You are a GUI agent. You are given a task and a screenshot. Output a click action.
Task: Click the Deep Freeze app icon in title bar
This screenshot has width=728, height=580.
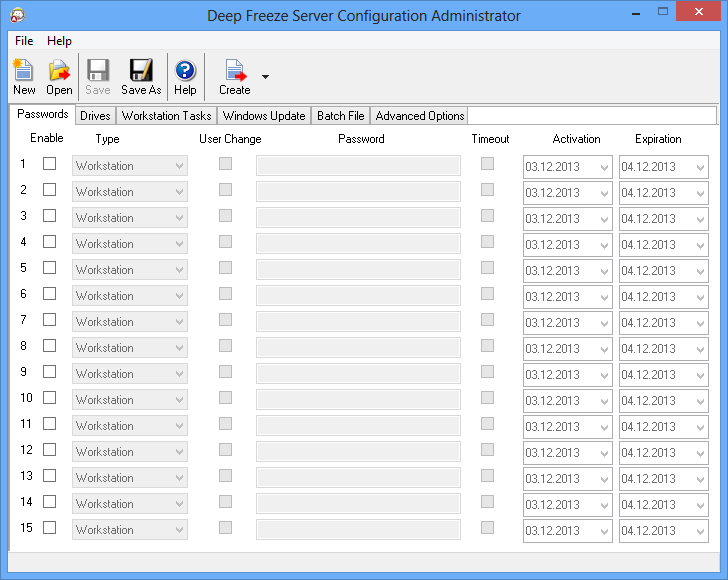[17, 15]
